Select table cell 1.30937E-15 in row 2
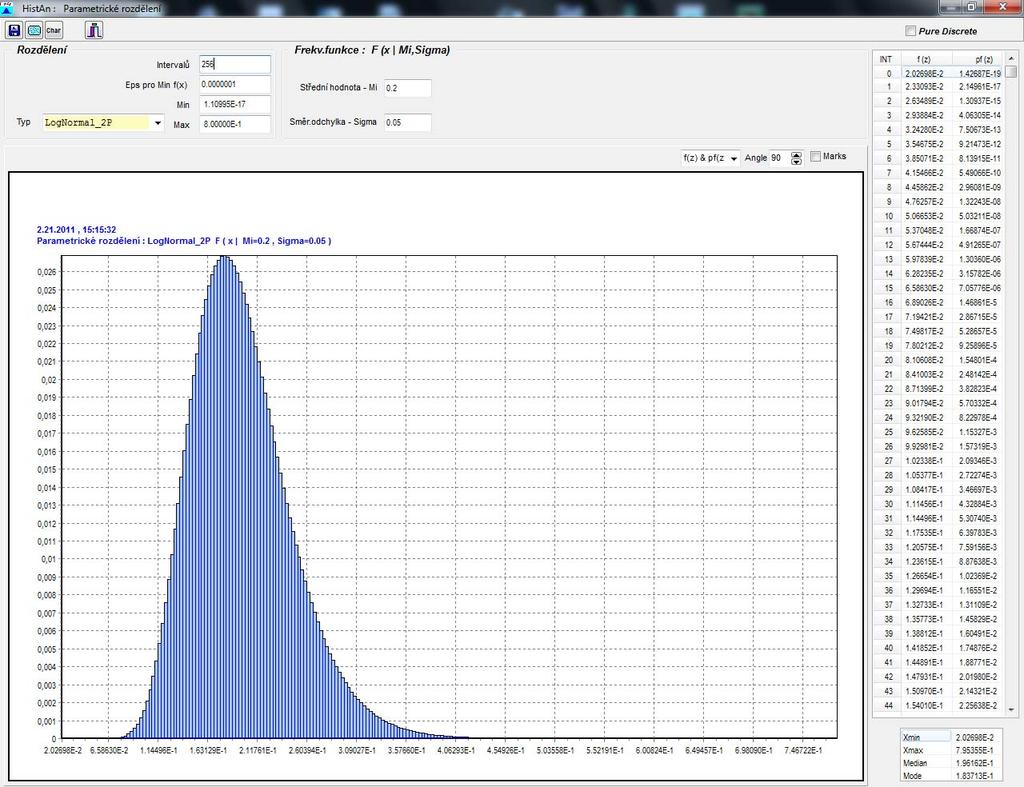Image resolution: width=1024 pixels, height=787 pixels. click(977, 101)
